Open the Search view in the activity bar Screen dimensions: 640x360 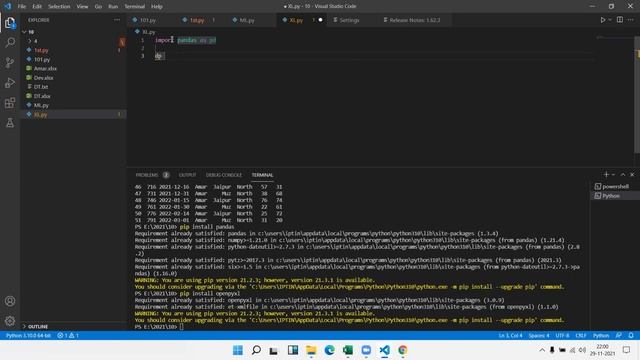point(10,42)
